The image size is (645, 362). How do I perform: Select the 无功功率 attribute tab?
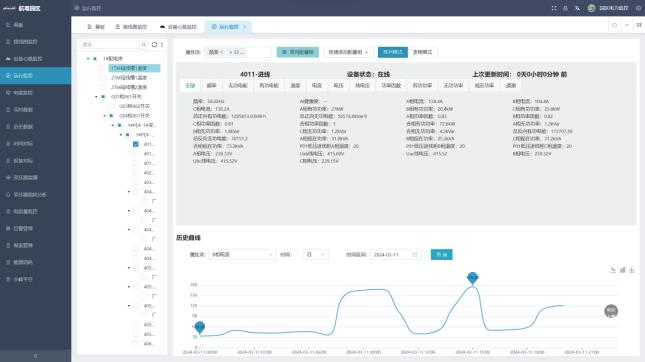(453, 86)
